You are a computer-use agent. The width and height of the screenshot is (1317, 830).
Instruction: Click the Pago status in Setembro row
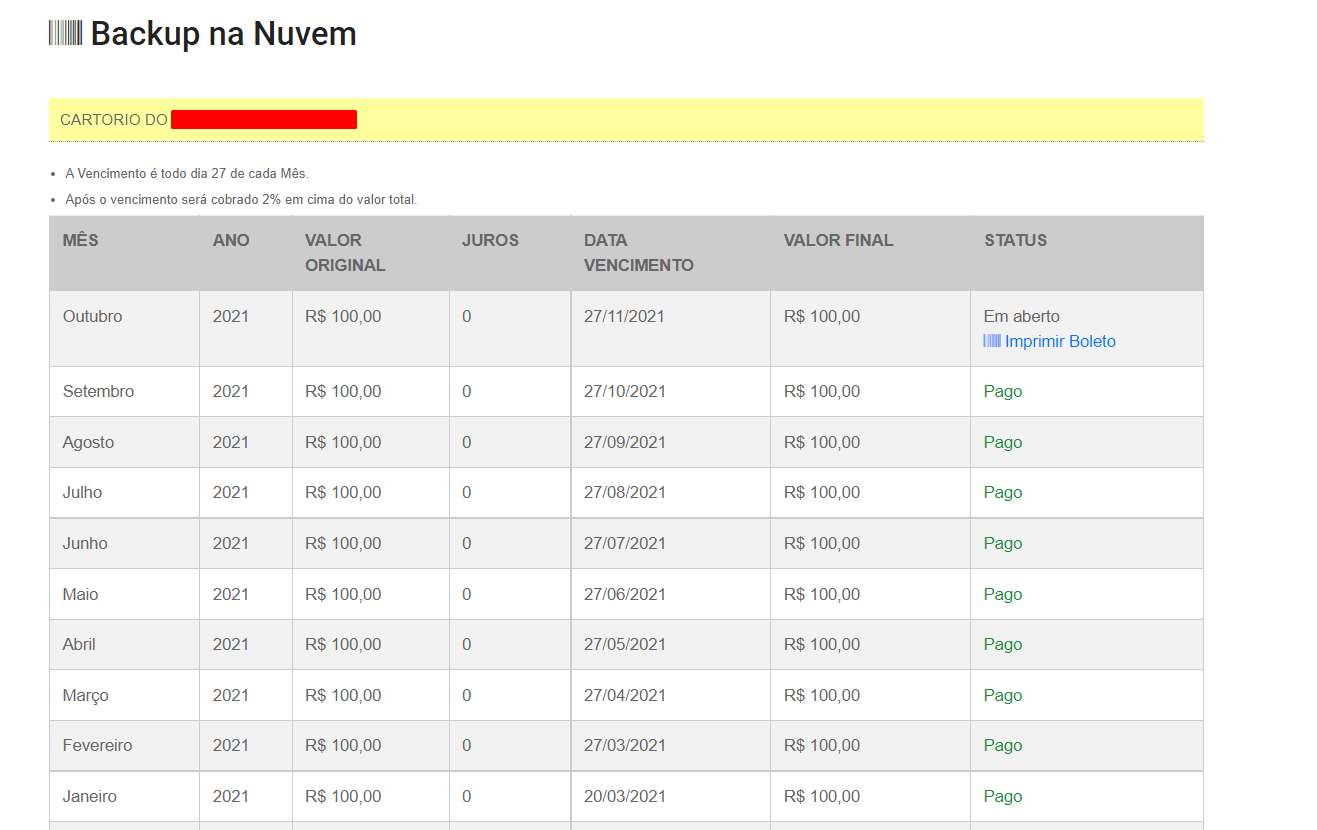pos(1003,391)
